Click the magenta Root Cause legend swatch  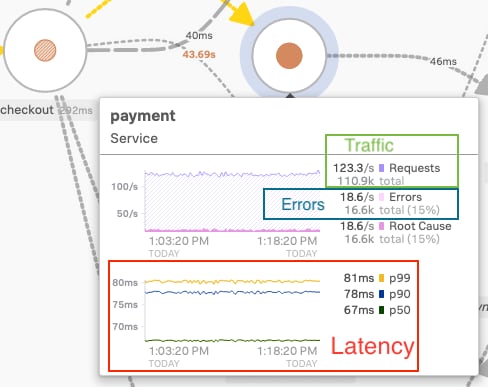coord(382,226)
